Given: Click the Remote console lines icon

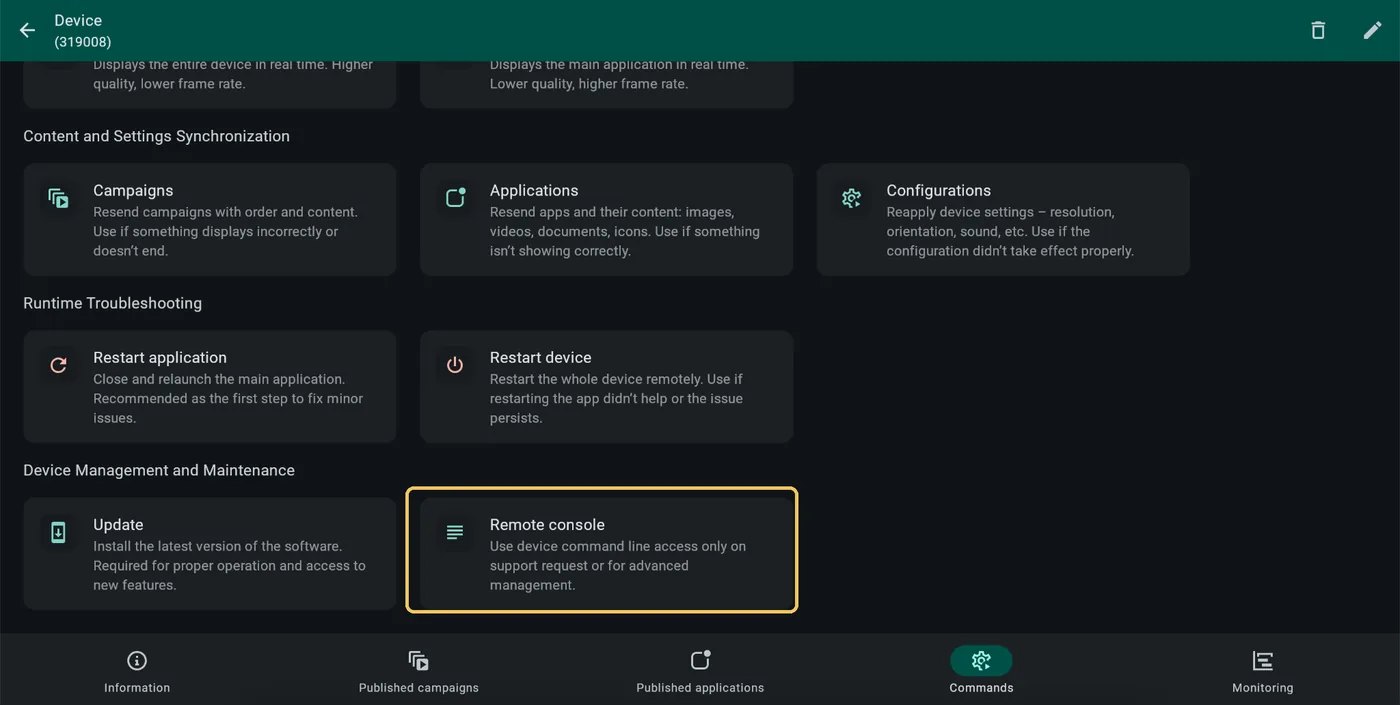Looking at the screenshot, I should point(455,532).
